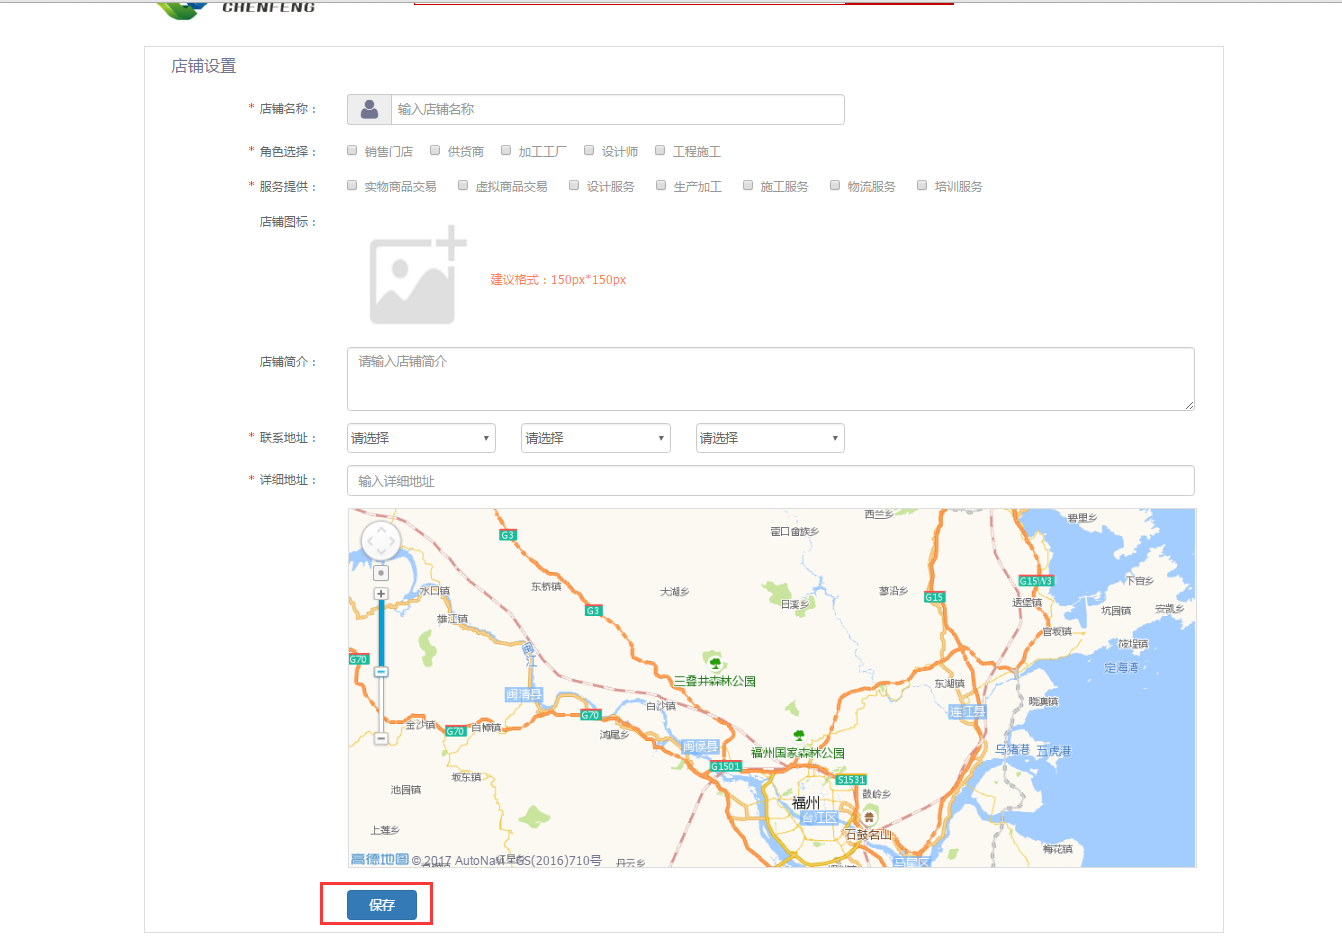This screenshot has width=1342, height=947.
Task: Click the tree icon of 福州国家森林公园
Action: (x=798, y=736)
